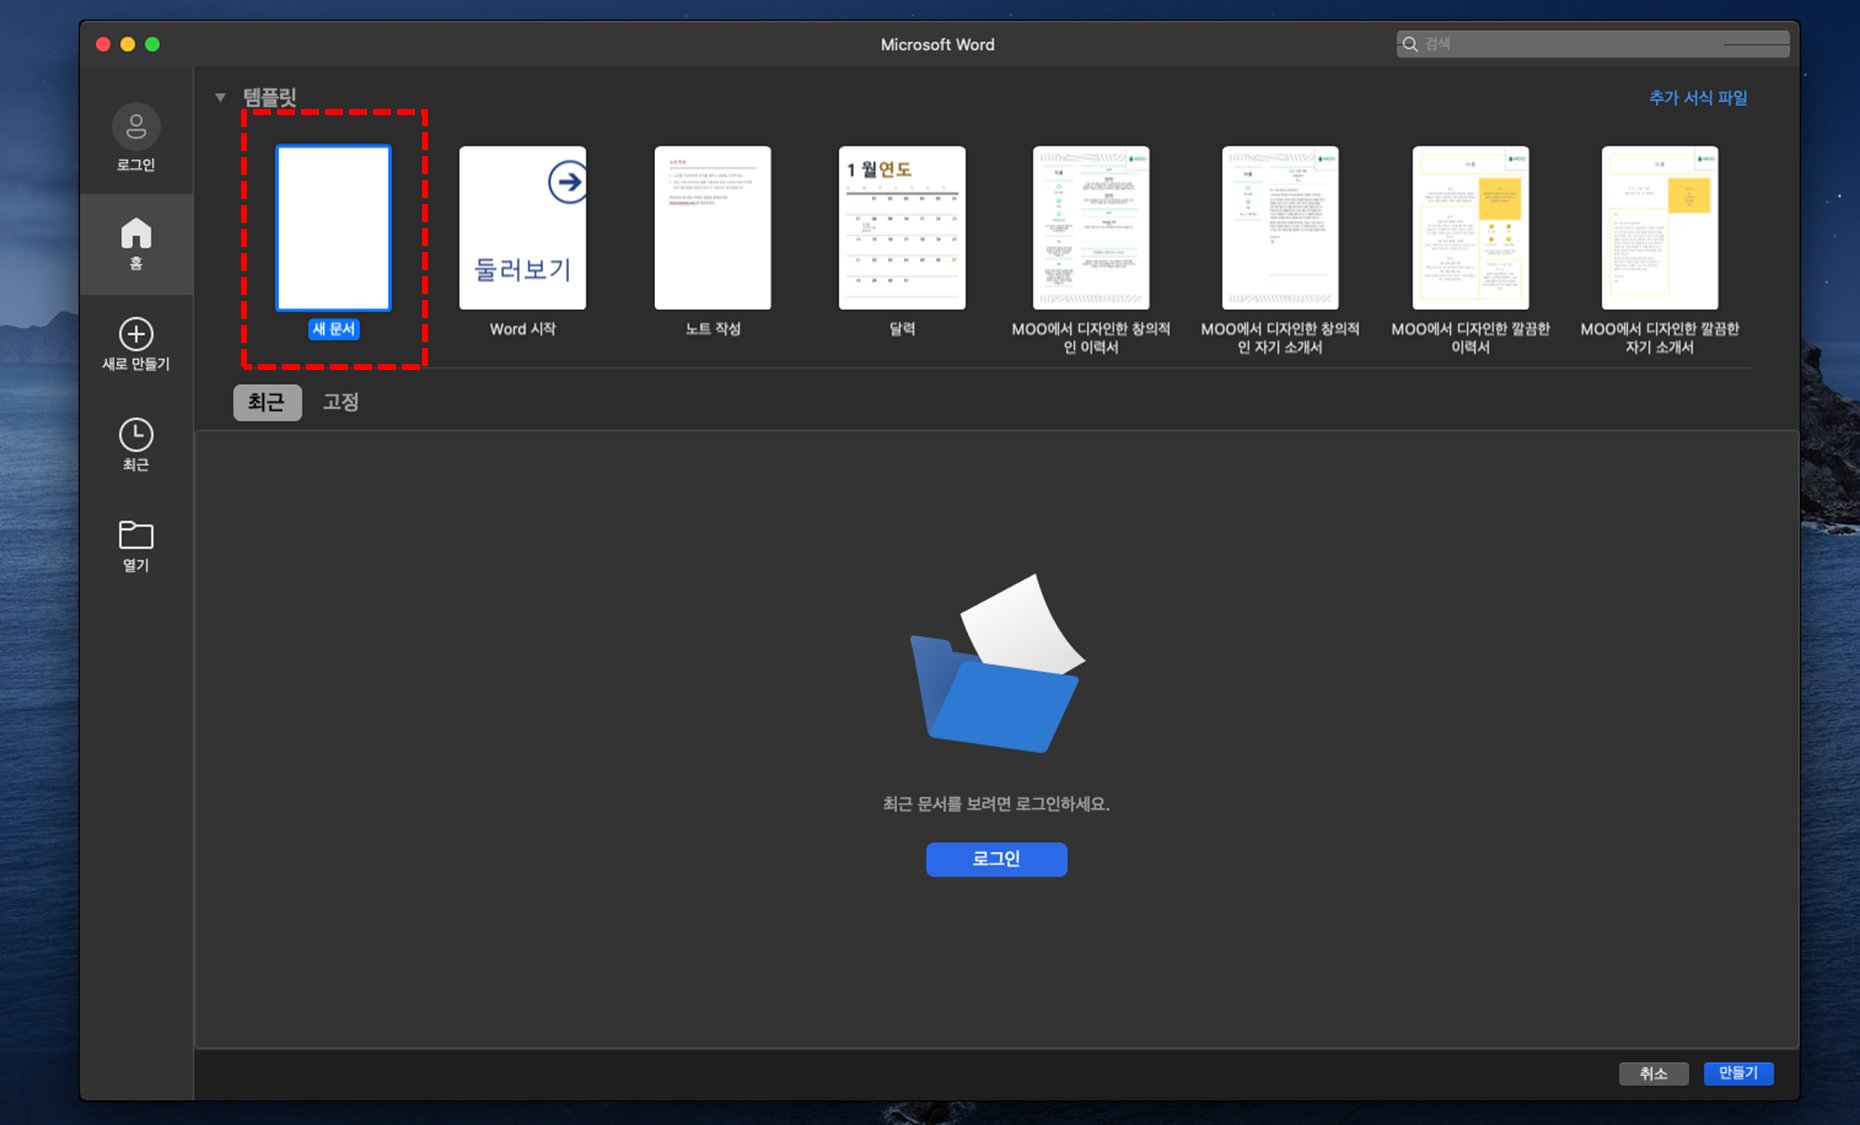Viewport: 1860px width, 1125px height.
Task: Open the 새로 만들기 (New) sidebar item
Action: [136, 344]
